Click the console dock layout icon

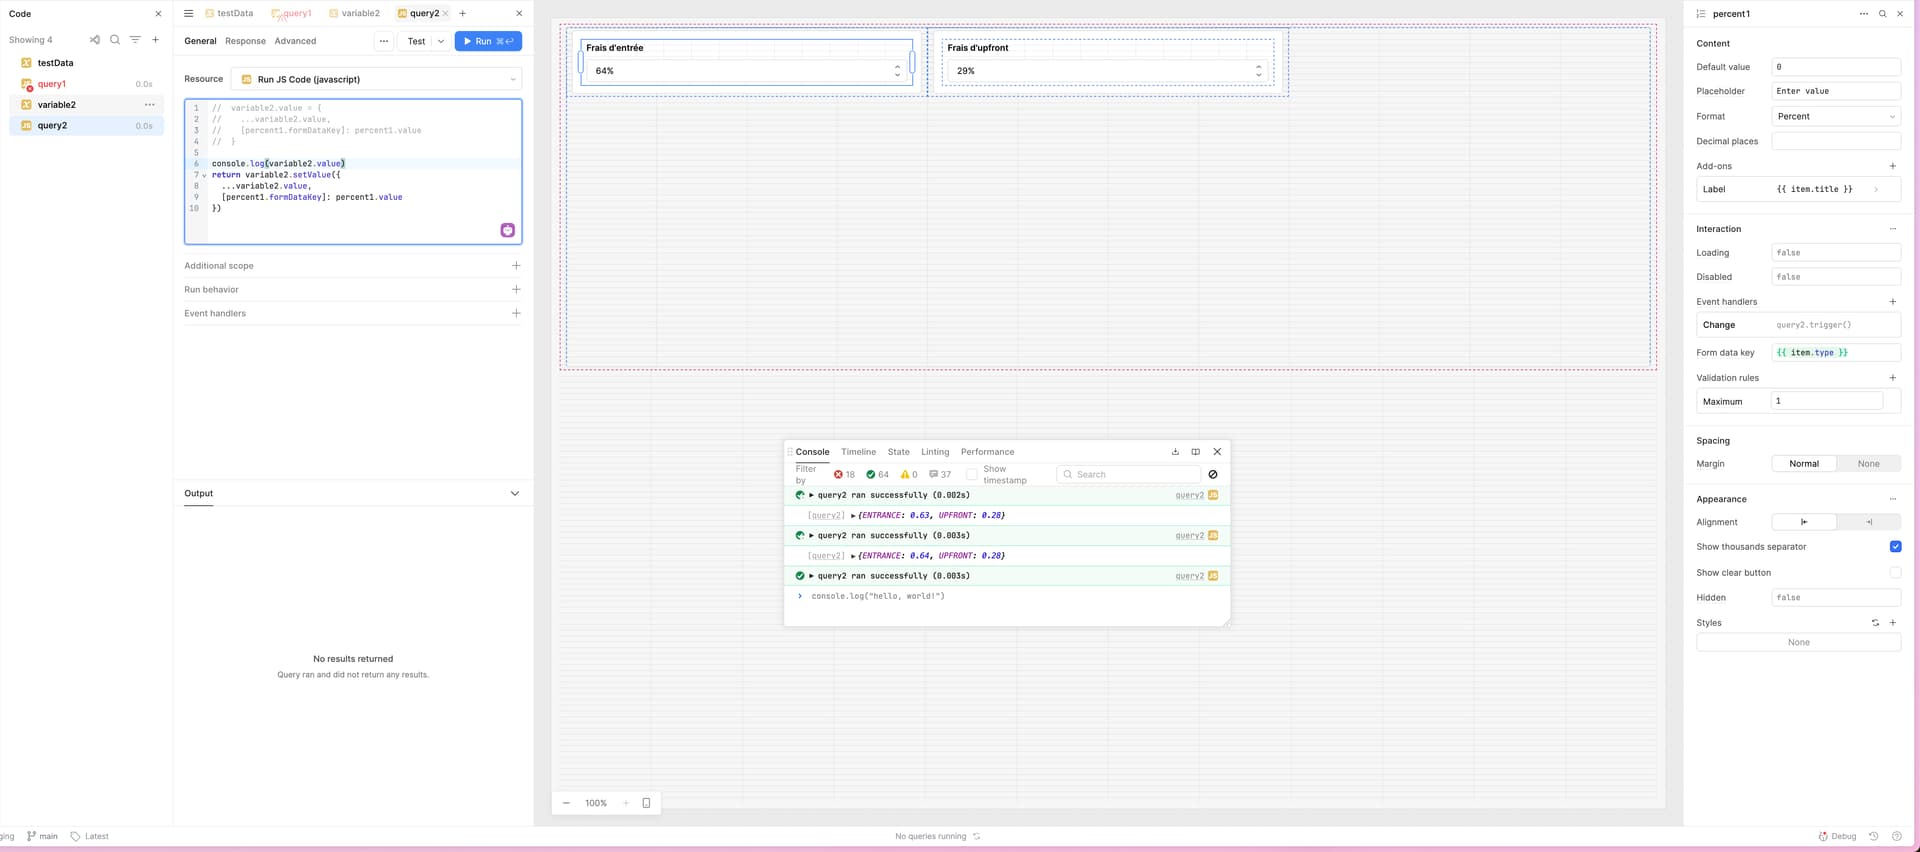click(x=1195, y=452)
